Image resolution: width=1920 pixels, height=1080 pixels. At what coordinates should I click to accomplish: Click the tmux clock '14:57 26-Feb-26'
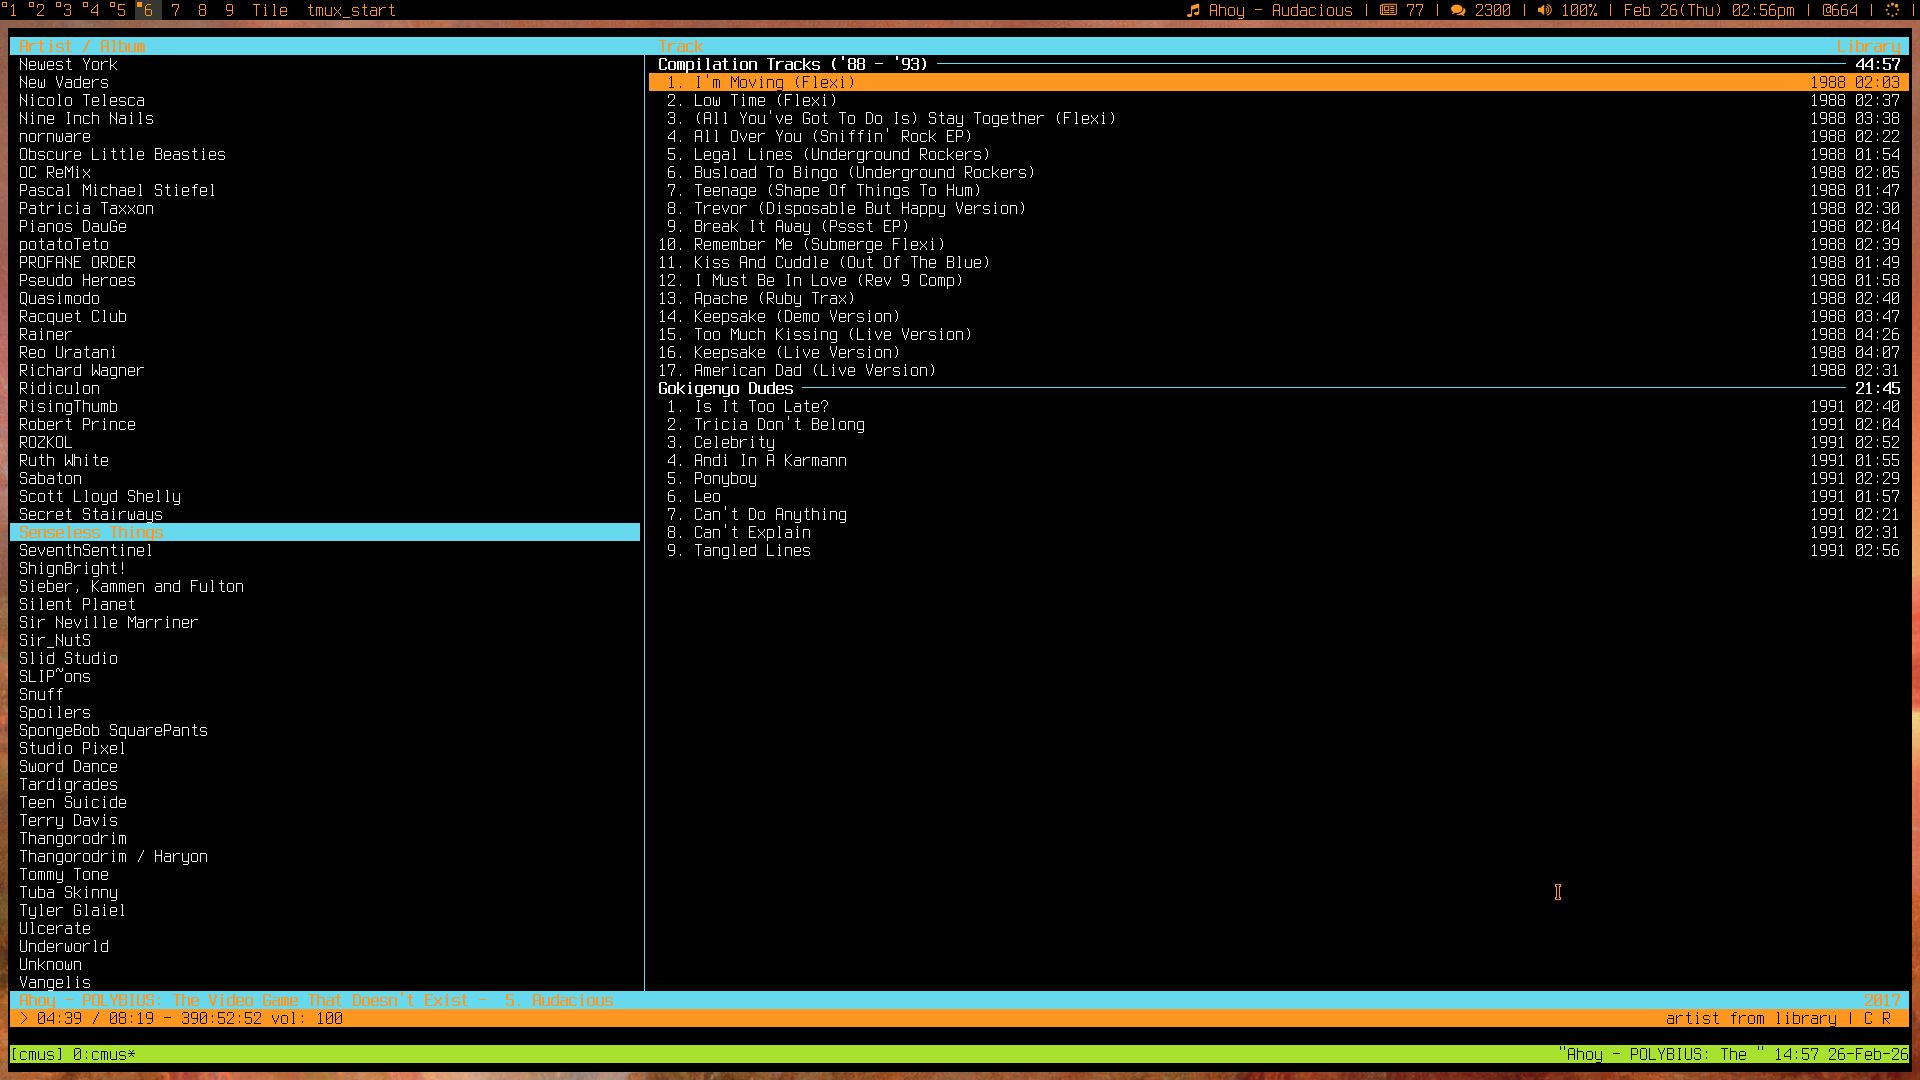(1841, 1054)
